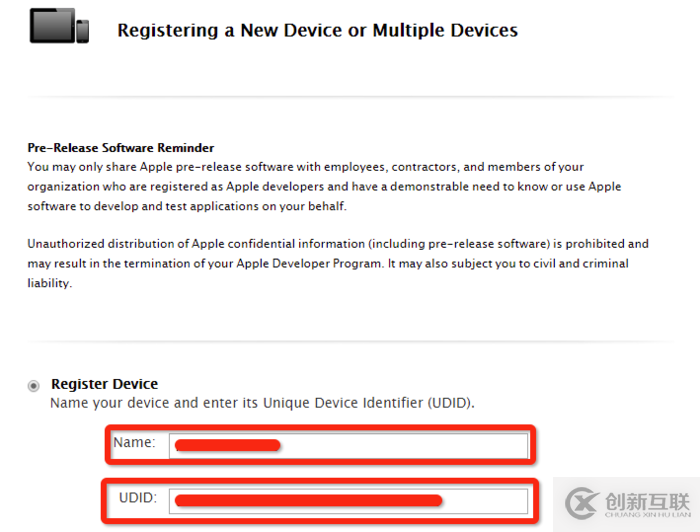Click the redacted value in the Name field

coord(228,445)
